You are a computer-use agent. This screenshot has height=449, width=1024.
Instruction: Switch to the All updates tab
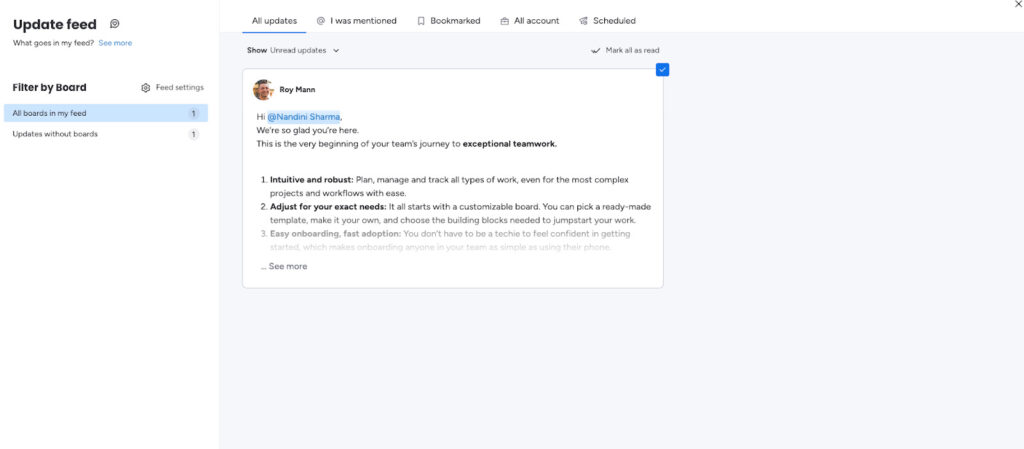[x=274, y=21]
